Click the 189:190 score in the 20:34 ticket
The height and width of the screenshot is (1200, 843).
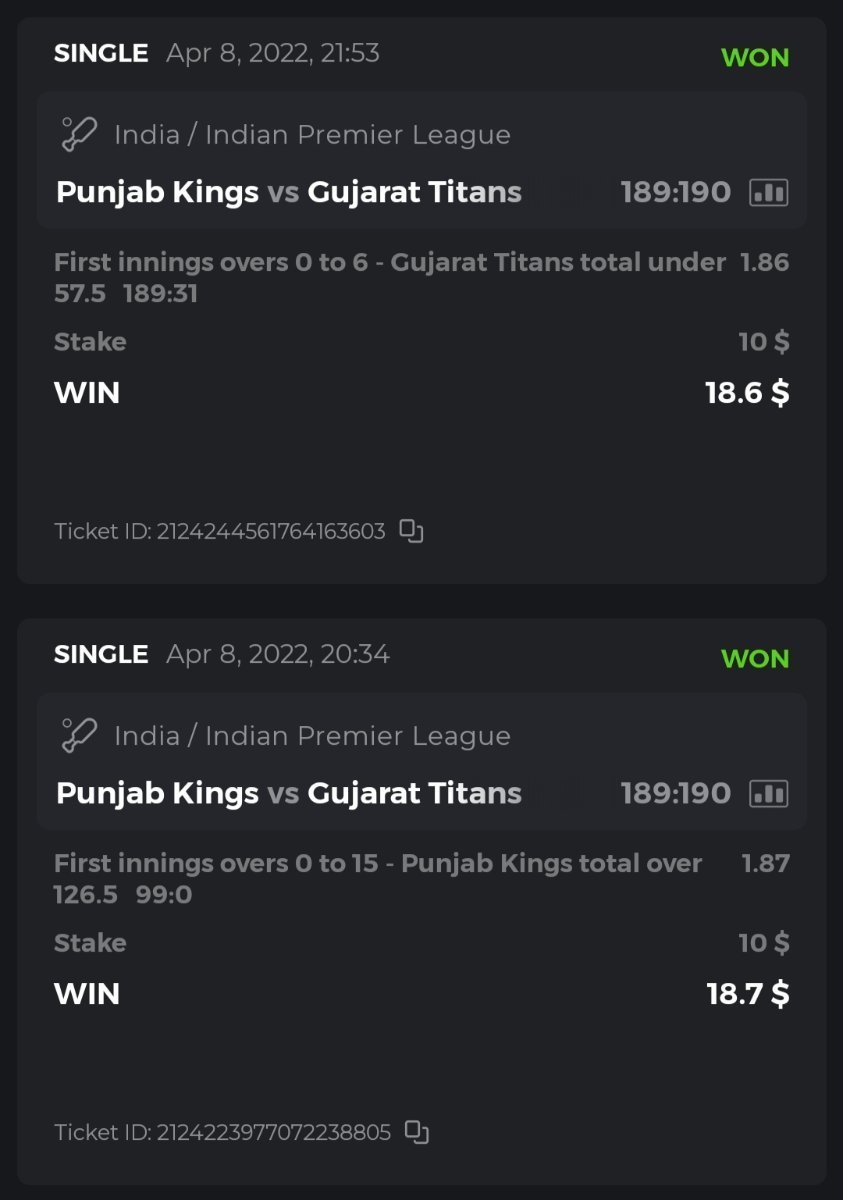(x=676, y=793)
